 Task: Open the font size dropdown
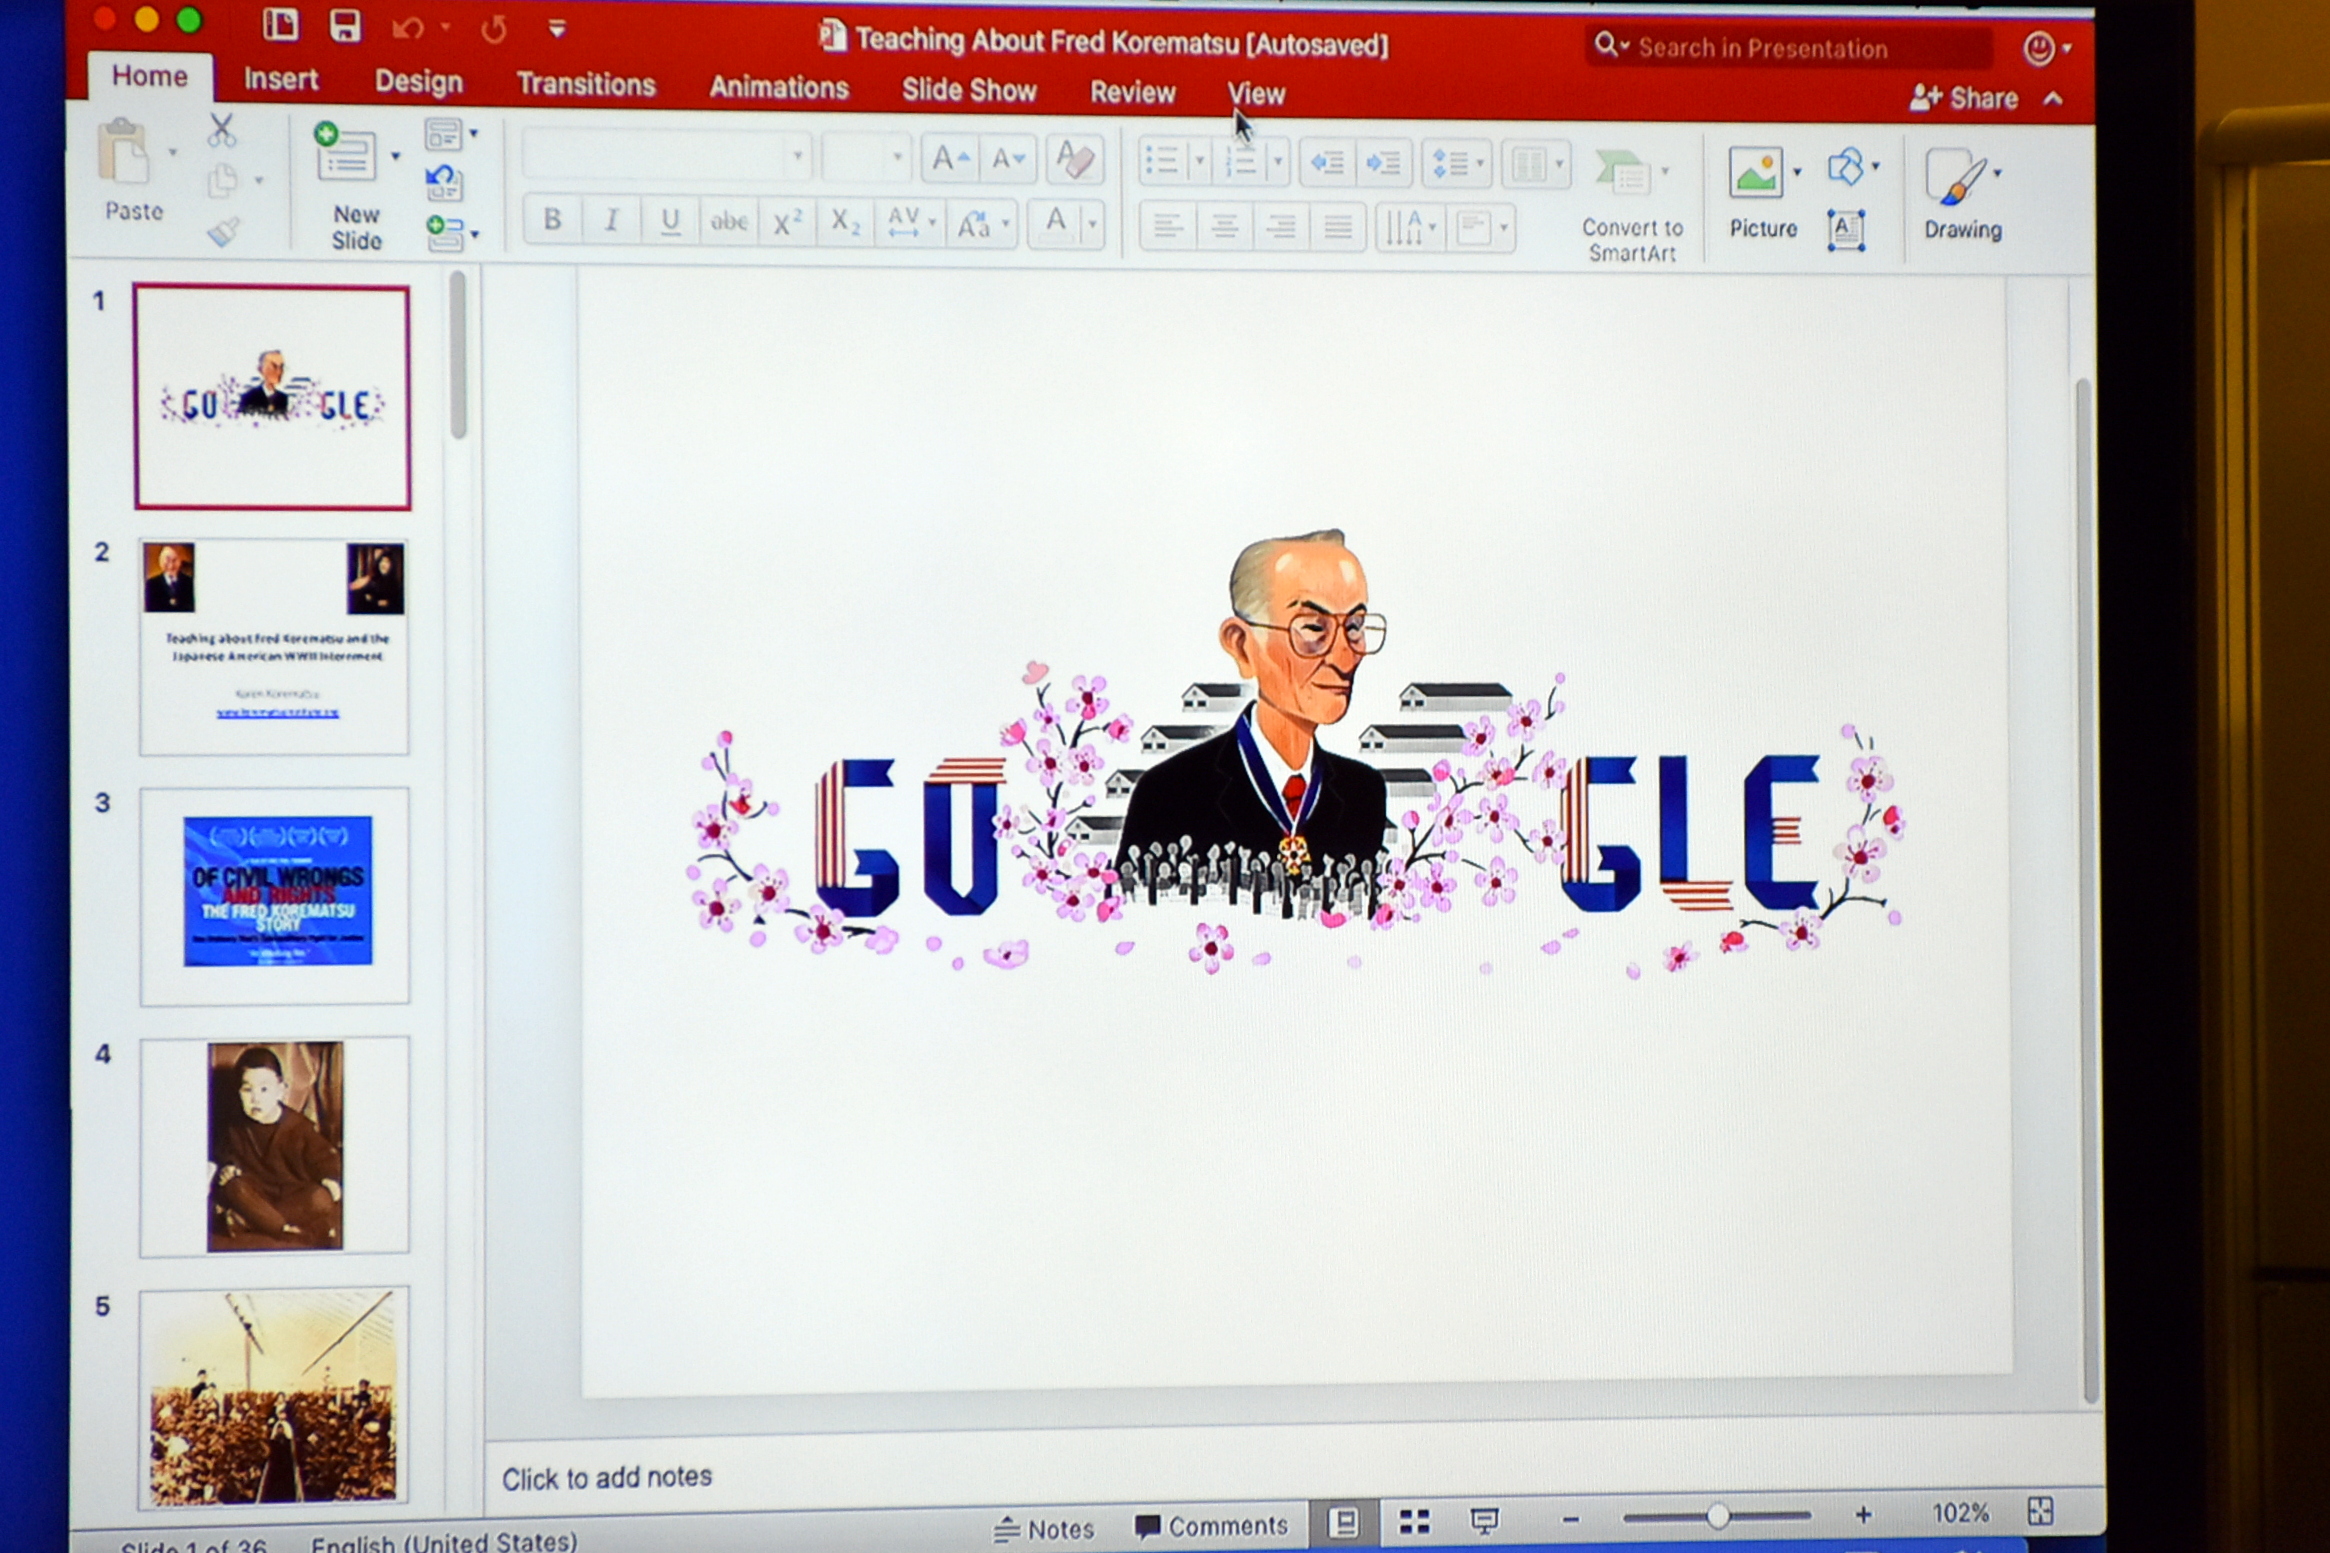(896, 157)
